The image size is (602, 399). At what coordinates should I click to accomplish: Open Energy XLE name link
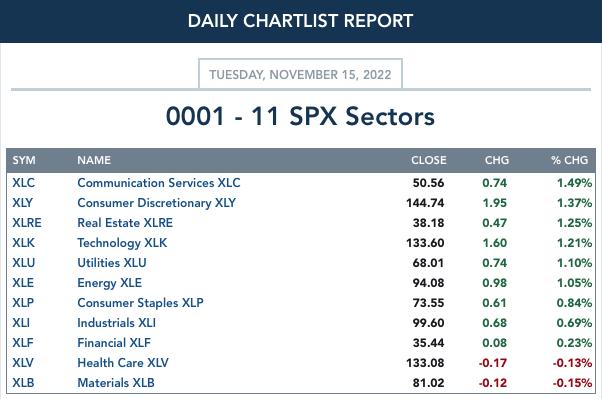109,283
